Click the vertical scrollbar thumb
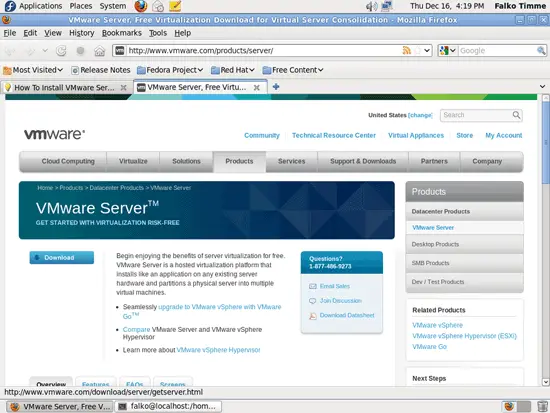 pyautogui.click(x=545, y=142)
